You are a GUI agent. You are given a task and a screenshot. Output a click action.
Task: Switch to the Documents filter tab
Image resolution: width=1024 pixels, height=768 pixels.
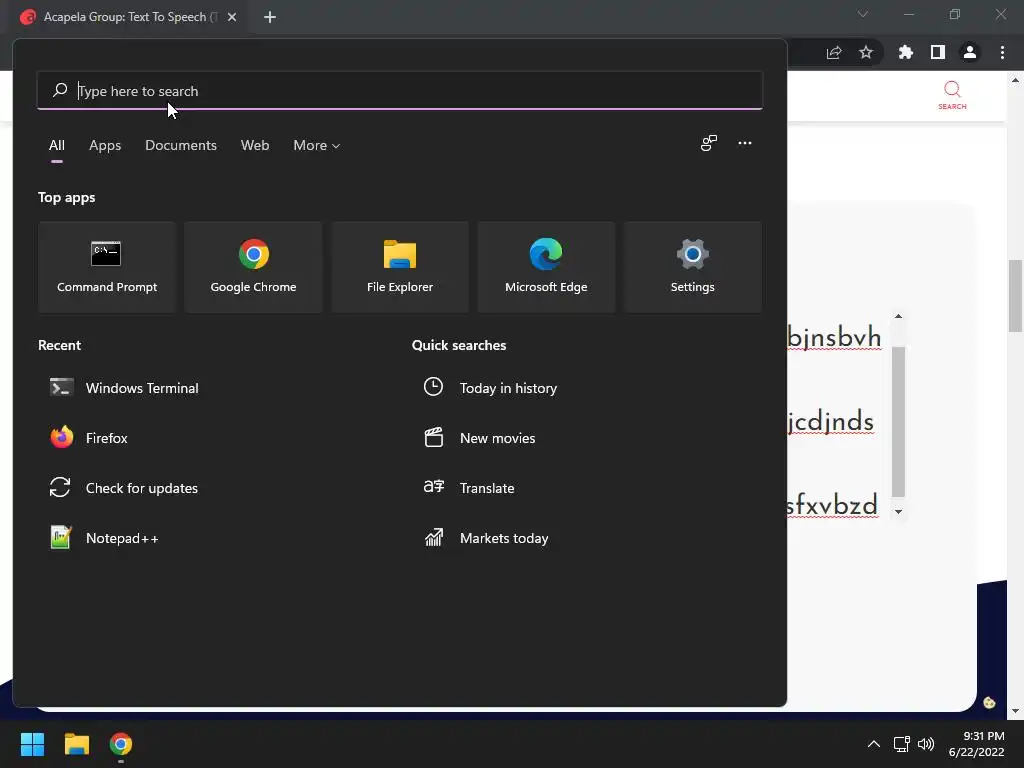(x=181, y=145)
